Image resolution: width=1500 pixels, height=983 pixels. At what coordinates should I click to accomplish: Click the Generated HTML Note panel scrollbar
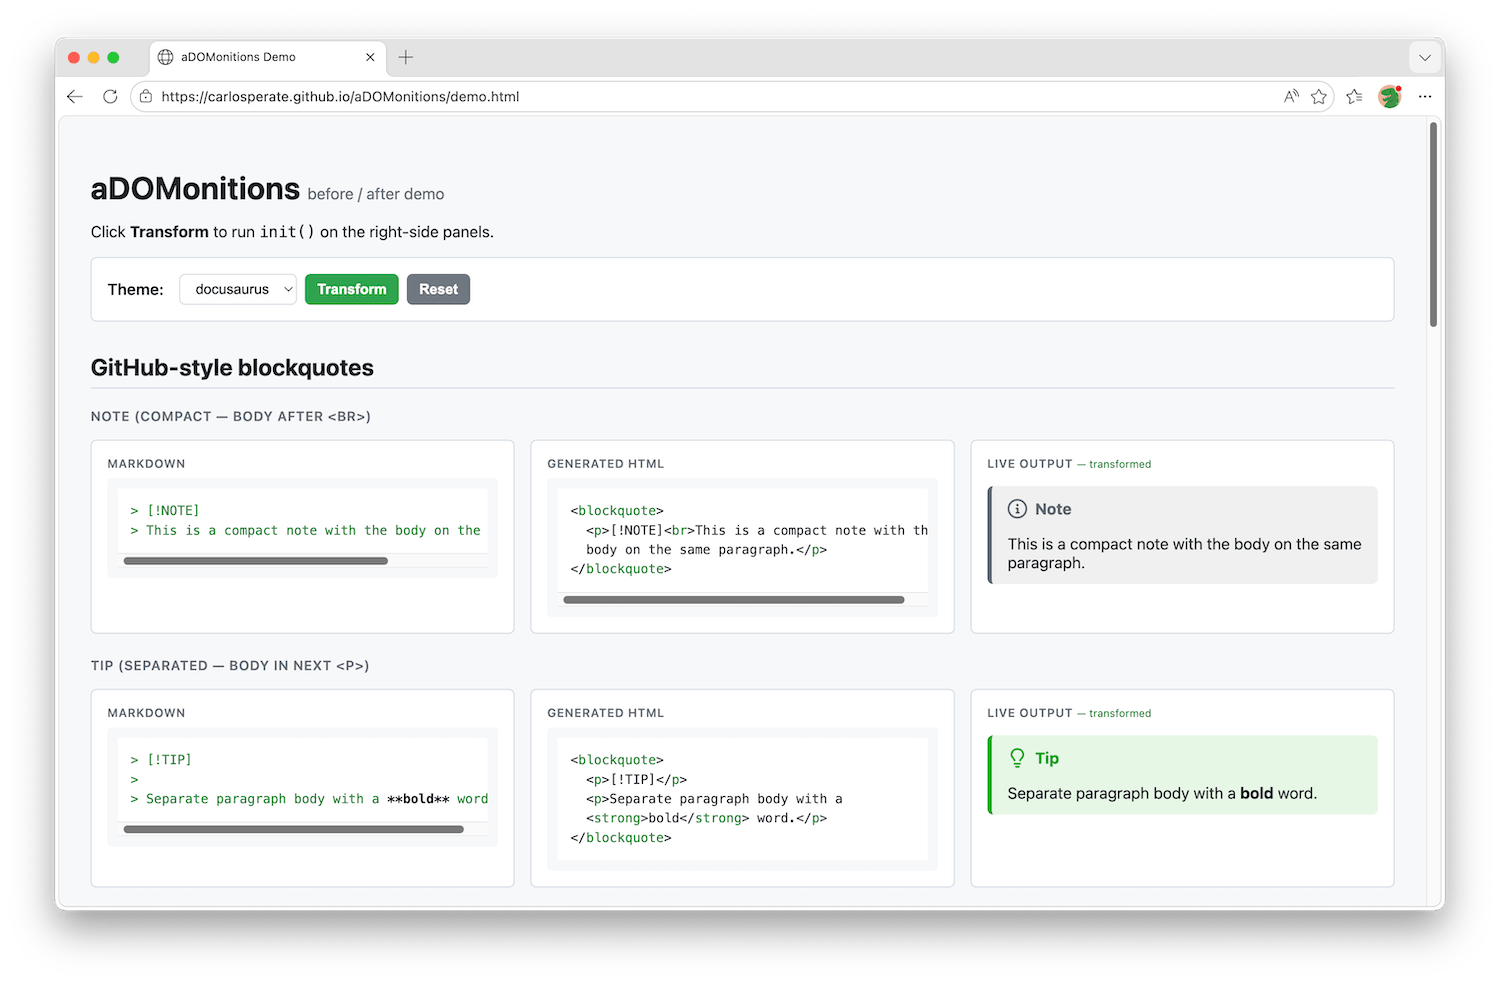click(x=733, y=600)
